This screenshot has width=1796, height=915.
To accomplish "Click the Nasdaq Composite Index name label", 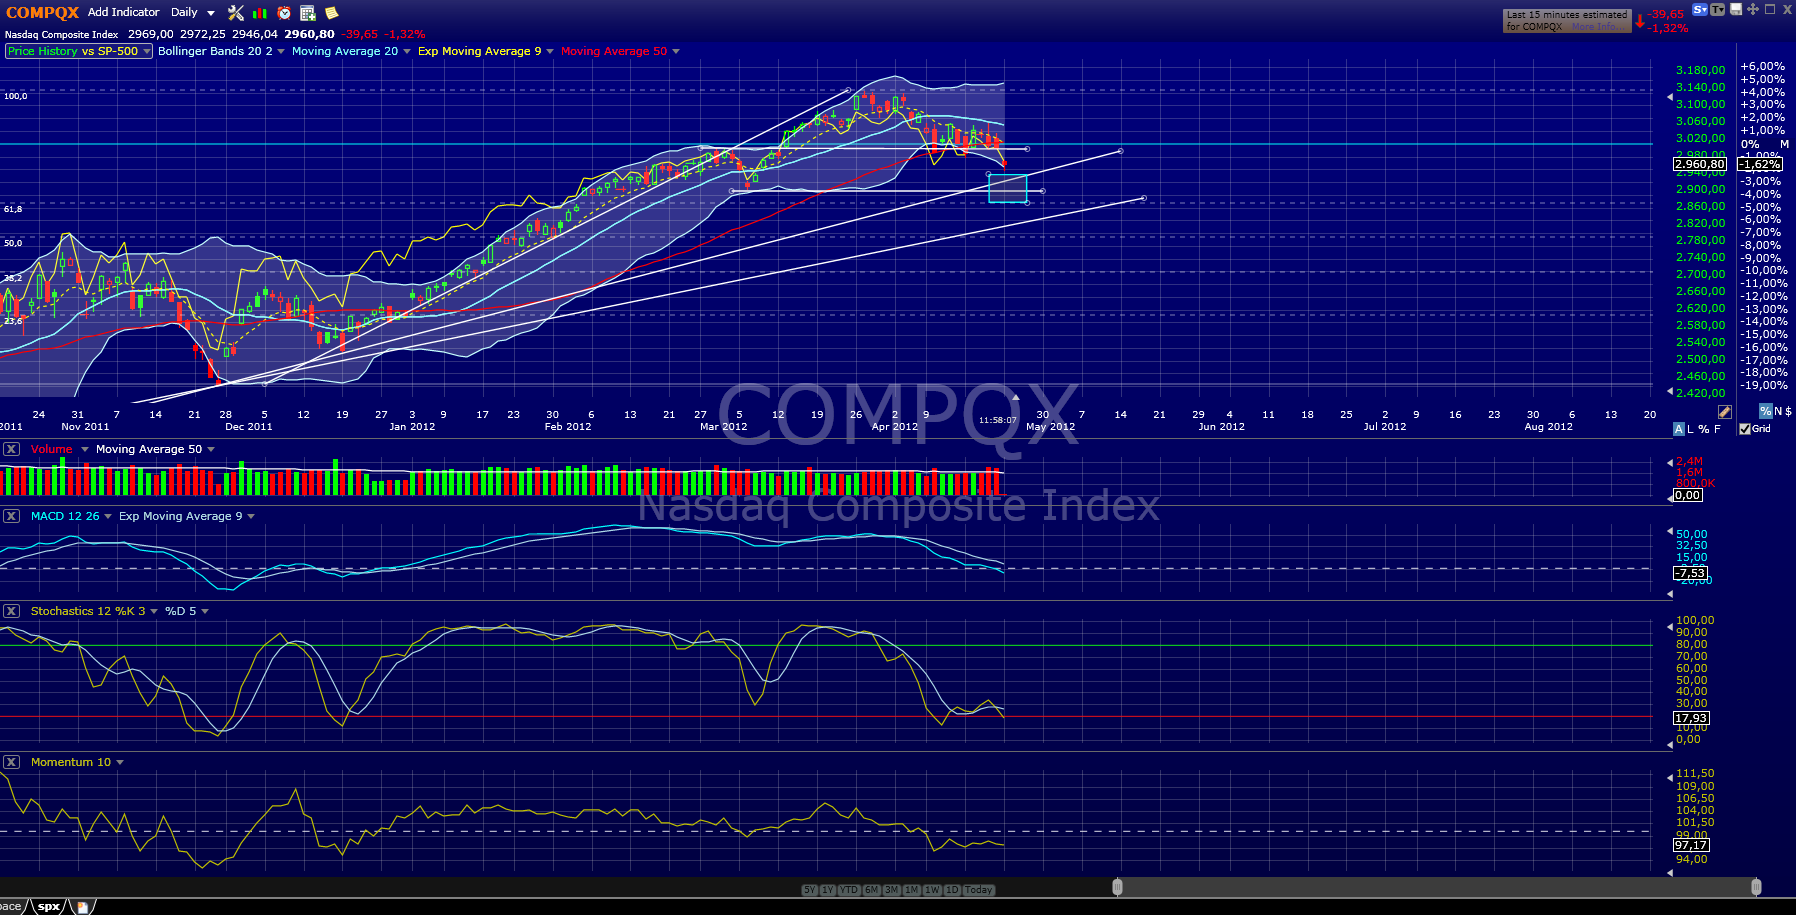I will pos(62,34).
